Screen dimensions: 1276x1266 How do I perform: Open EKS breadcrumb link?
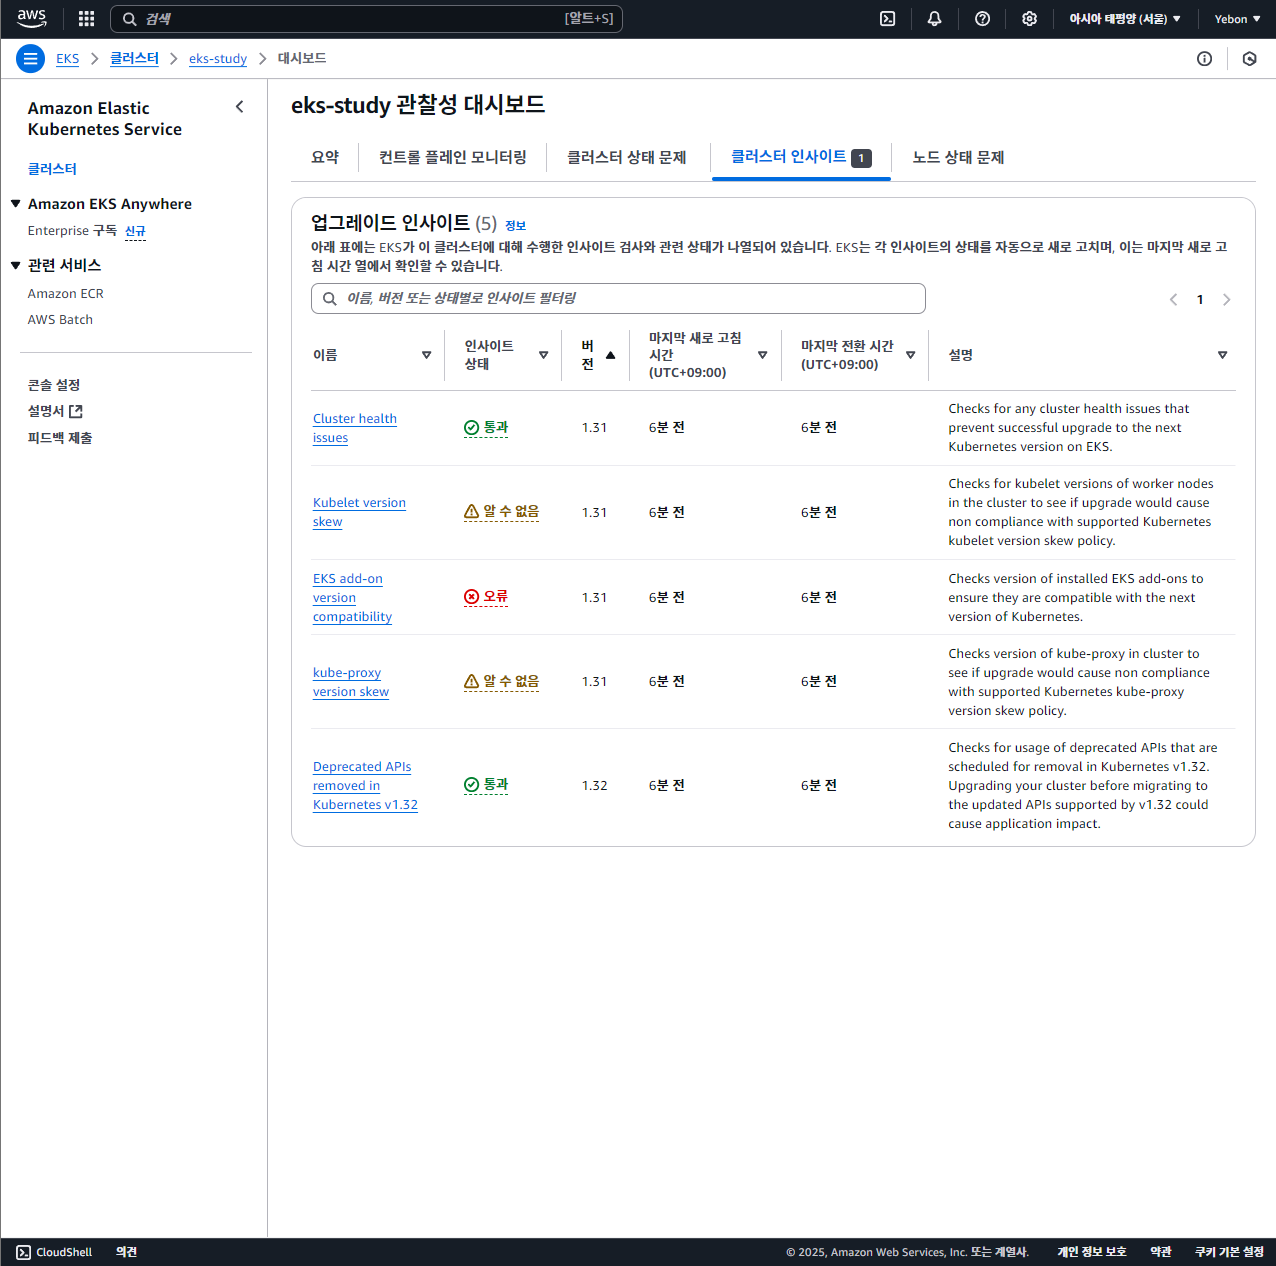67,59
